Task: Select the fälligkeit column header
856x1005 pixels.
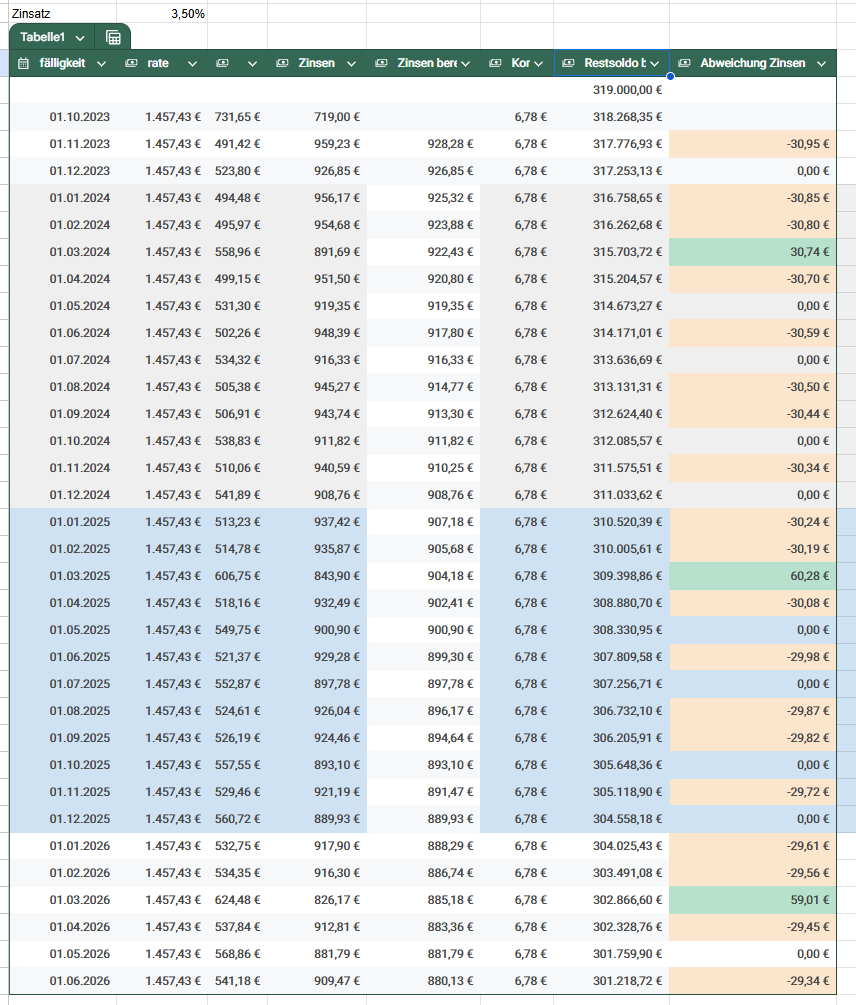Action: pyautogui.click(x=63, y=63)
